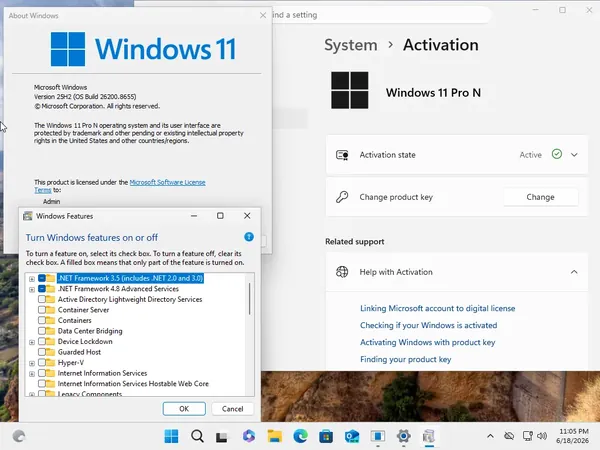
Task: Enable the Guarded Host checkbox
Action: tap(42, 352)
